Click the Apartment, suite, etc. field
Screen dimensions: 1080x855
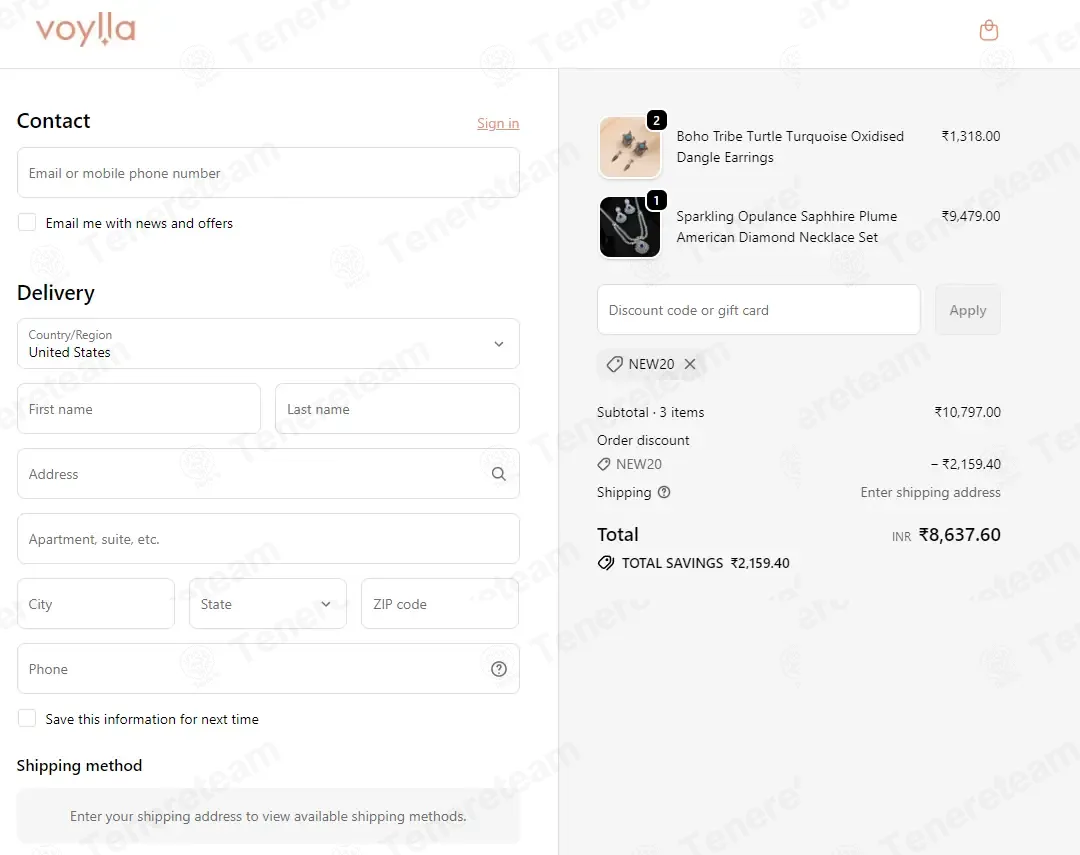268,539
